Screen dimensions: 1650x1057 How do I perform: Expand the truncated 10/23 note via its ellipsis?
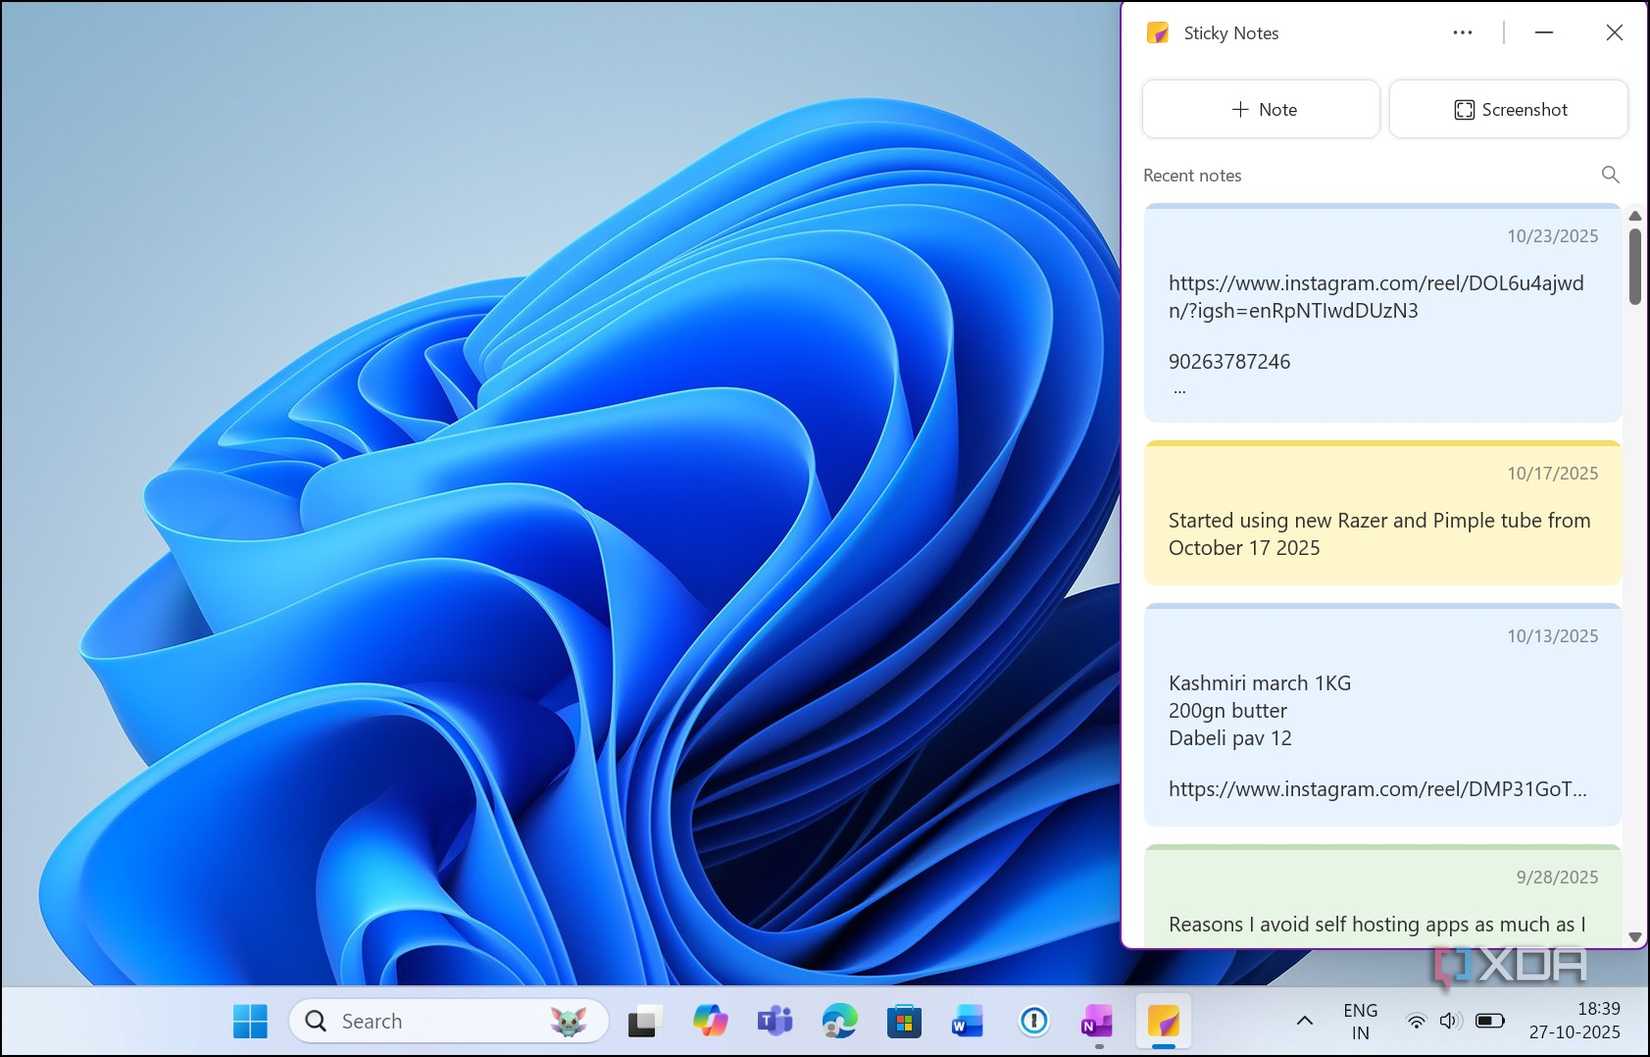pos(1179,388)
